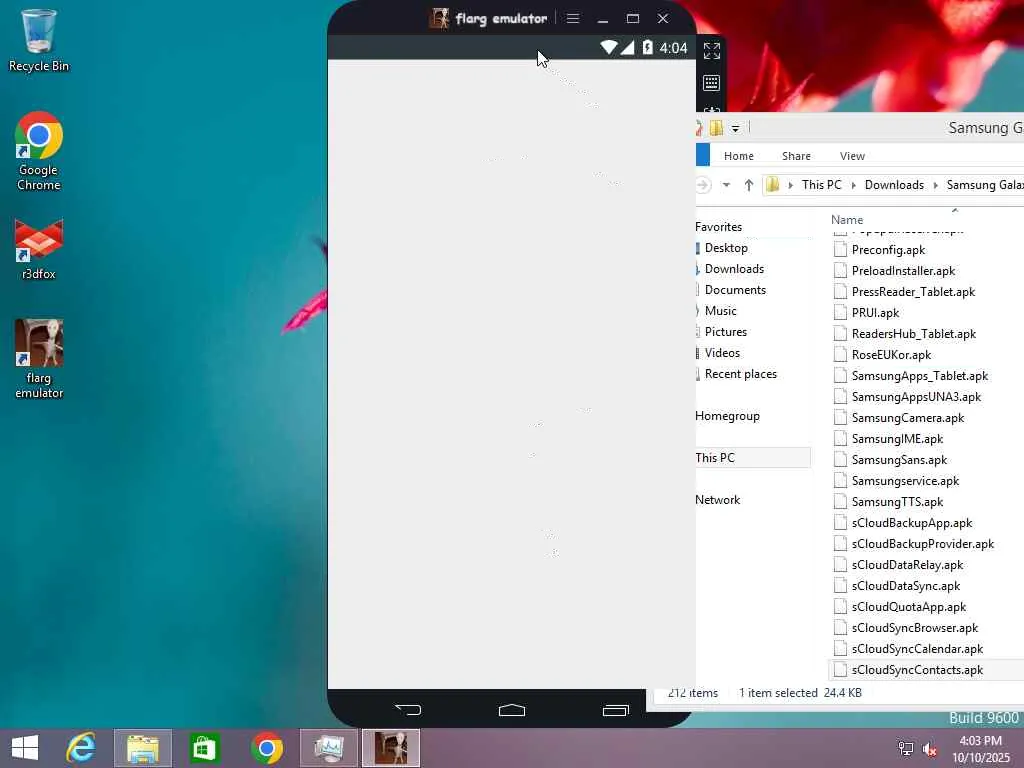The image size is (1024, 768).
Task: Switch to Task Manager taskbar button
Action: [328, 748]
